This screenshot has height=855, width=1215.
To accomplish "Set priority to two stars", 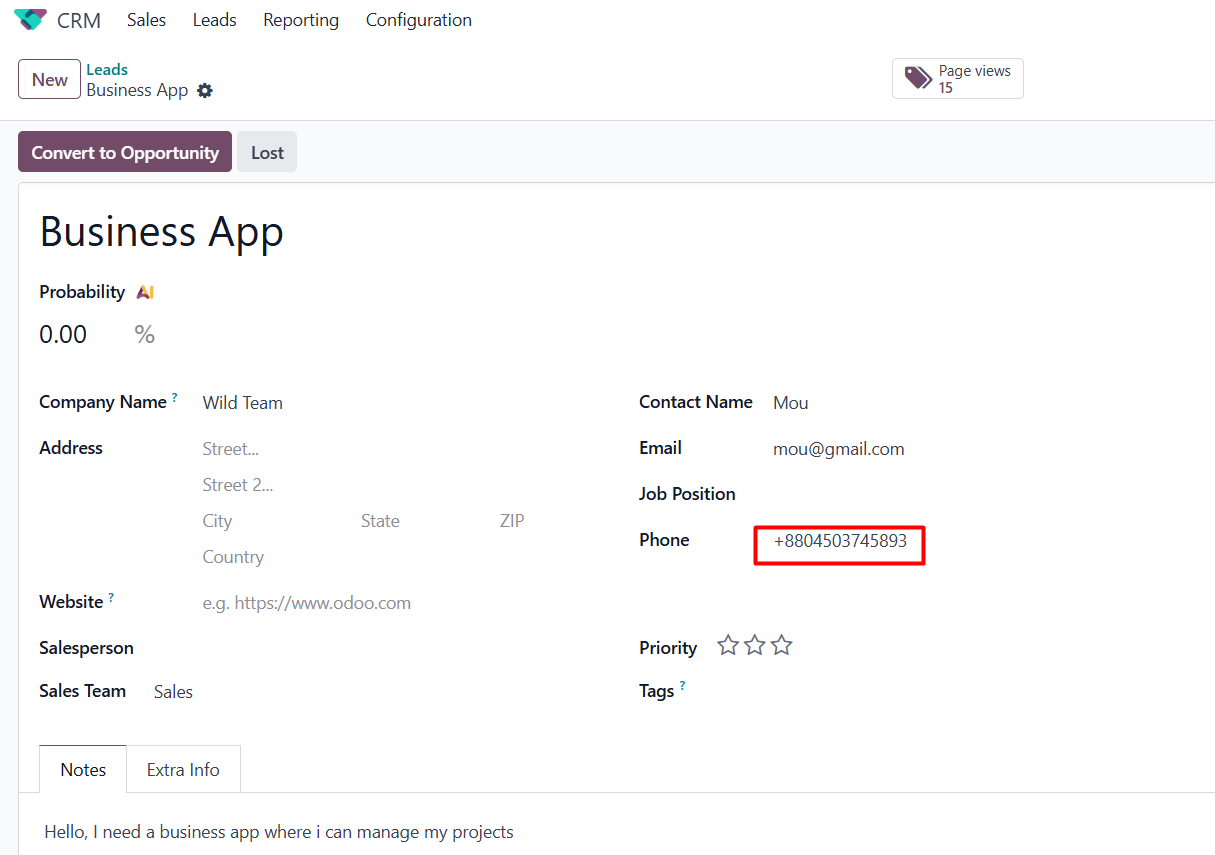I will tap(755, 646).
